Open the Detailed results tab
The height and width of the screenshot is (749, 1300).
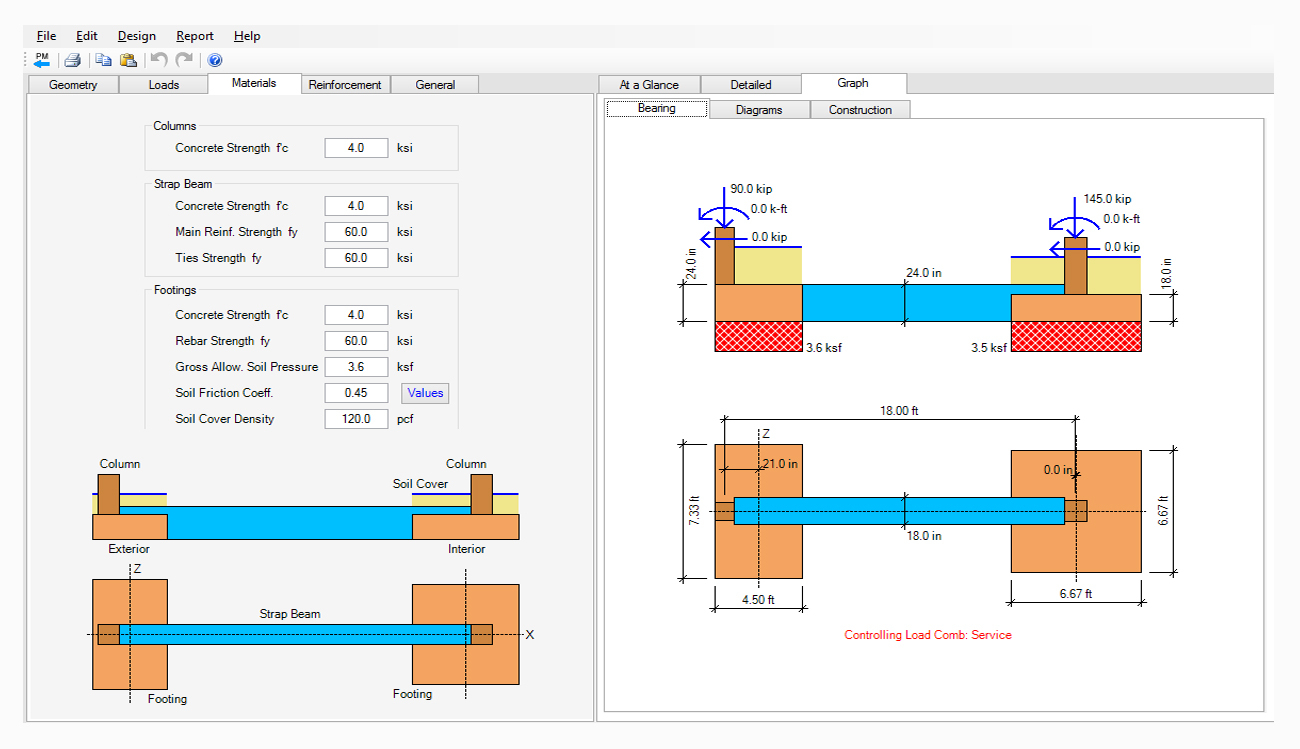[751, 85]
